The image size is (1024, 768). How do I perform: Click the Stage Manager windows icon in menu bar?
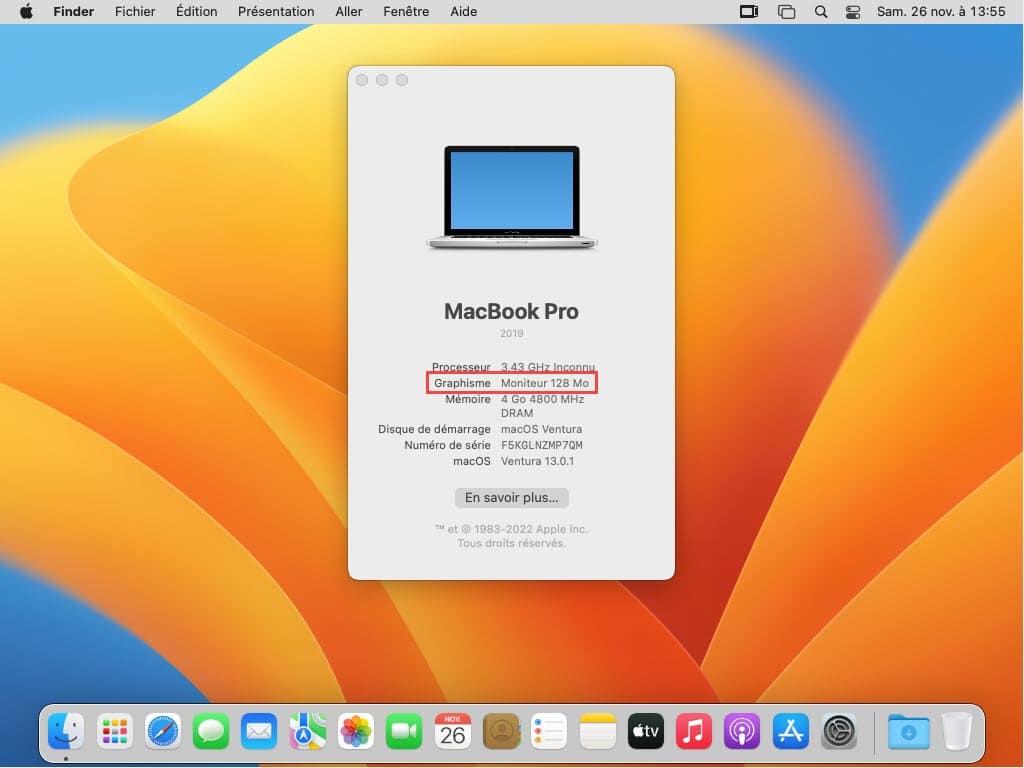[x=786, y=12]
